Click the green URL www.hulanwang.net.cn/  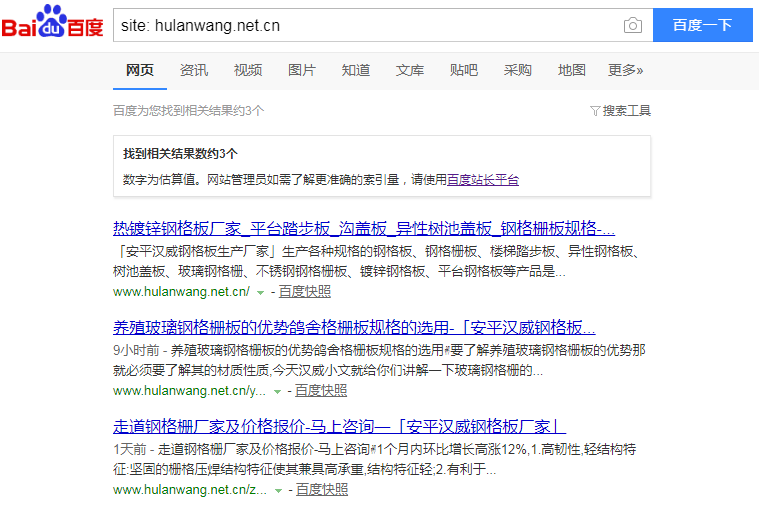(x=182, y=292)
